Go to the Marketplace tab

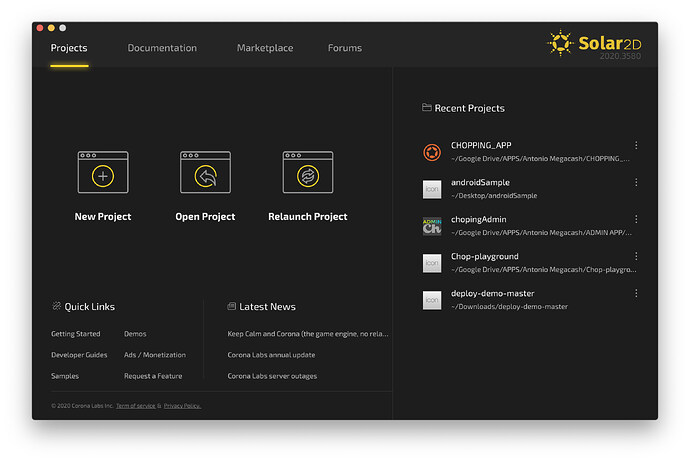pos(265,47)
